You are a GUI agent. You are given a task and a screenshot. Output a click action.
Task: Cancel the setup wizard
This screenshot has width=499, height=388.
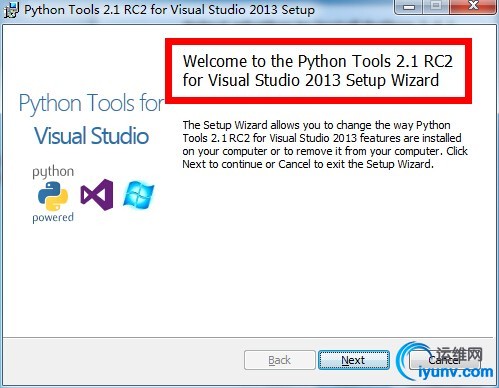(x=444, y=360)
